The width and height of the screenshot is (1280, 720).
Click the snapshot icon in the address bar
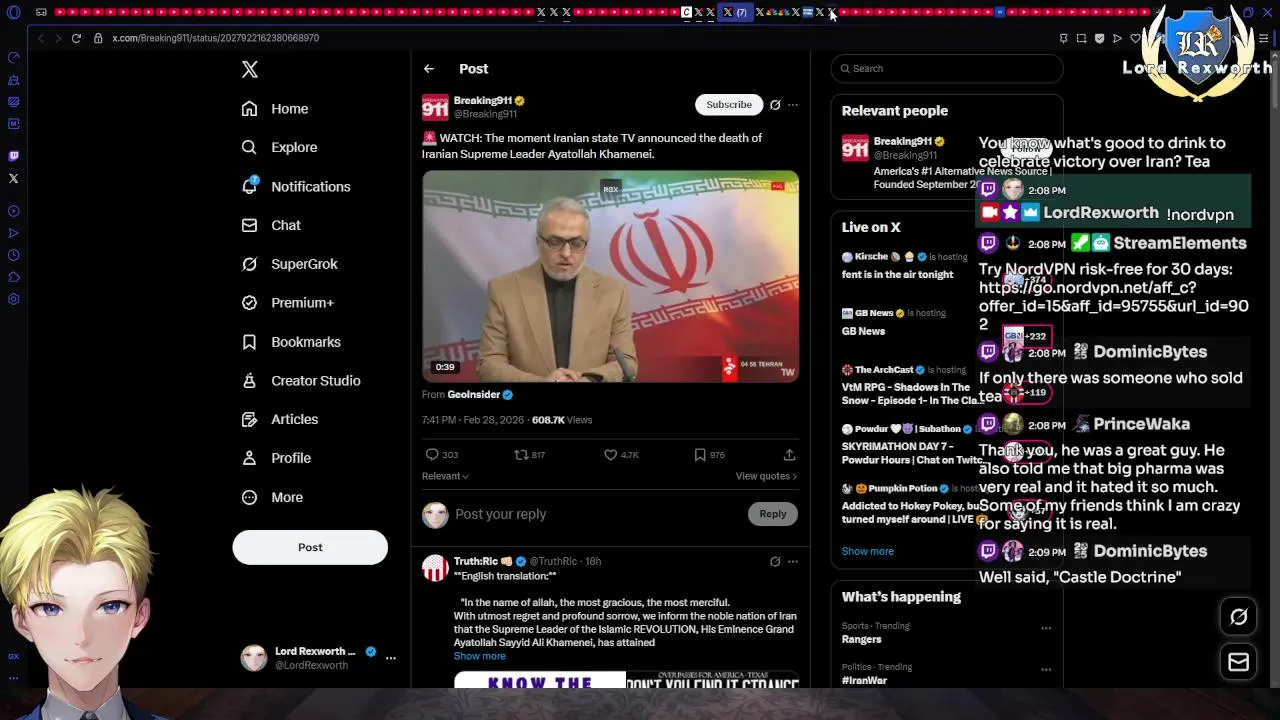pyautogui.click(x=1081, y=38)
